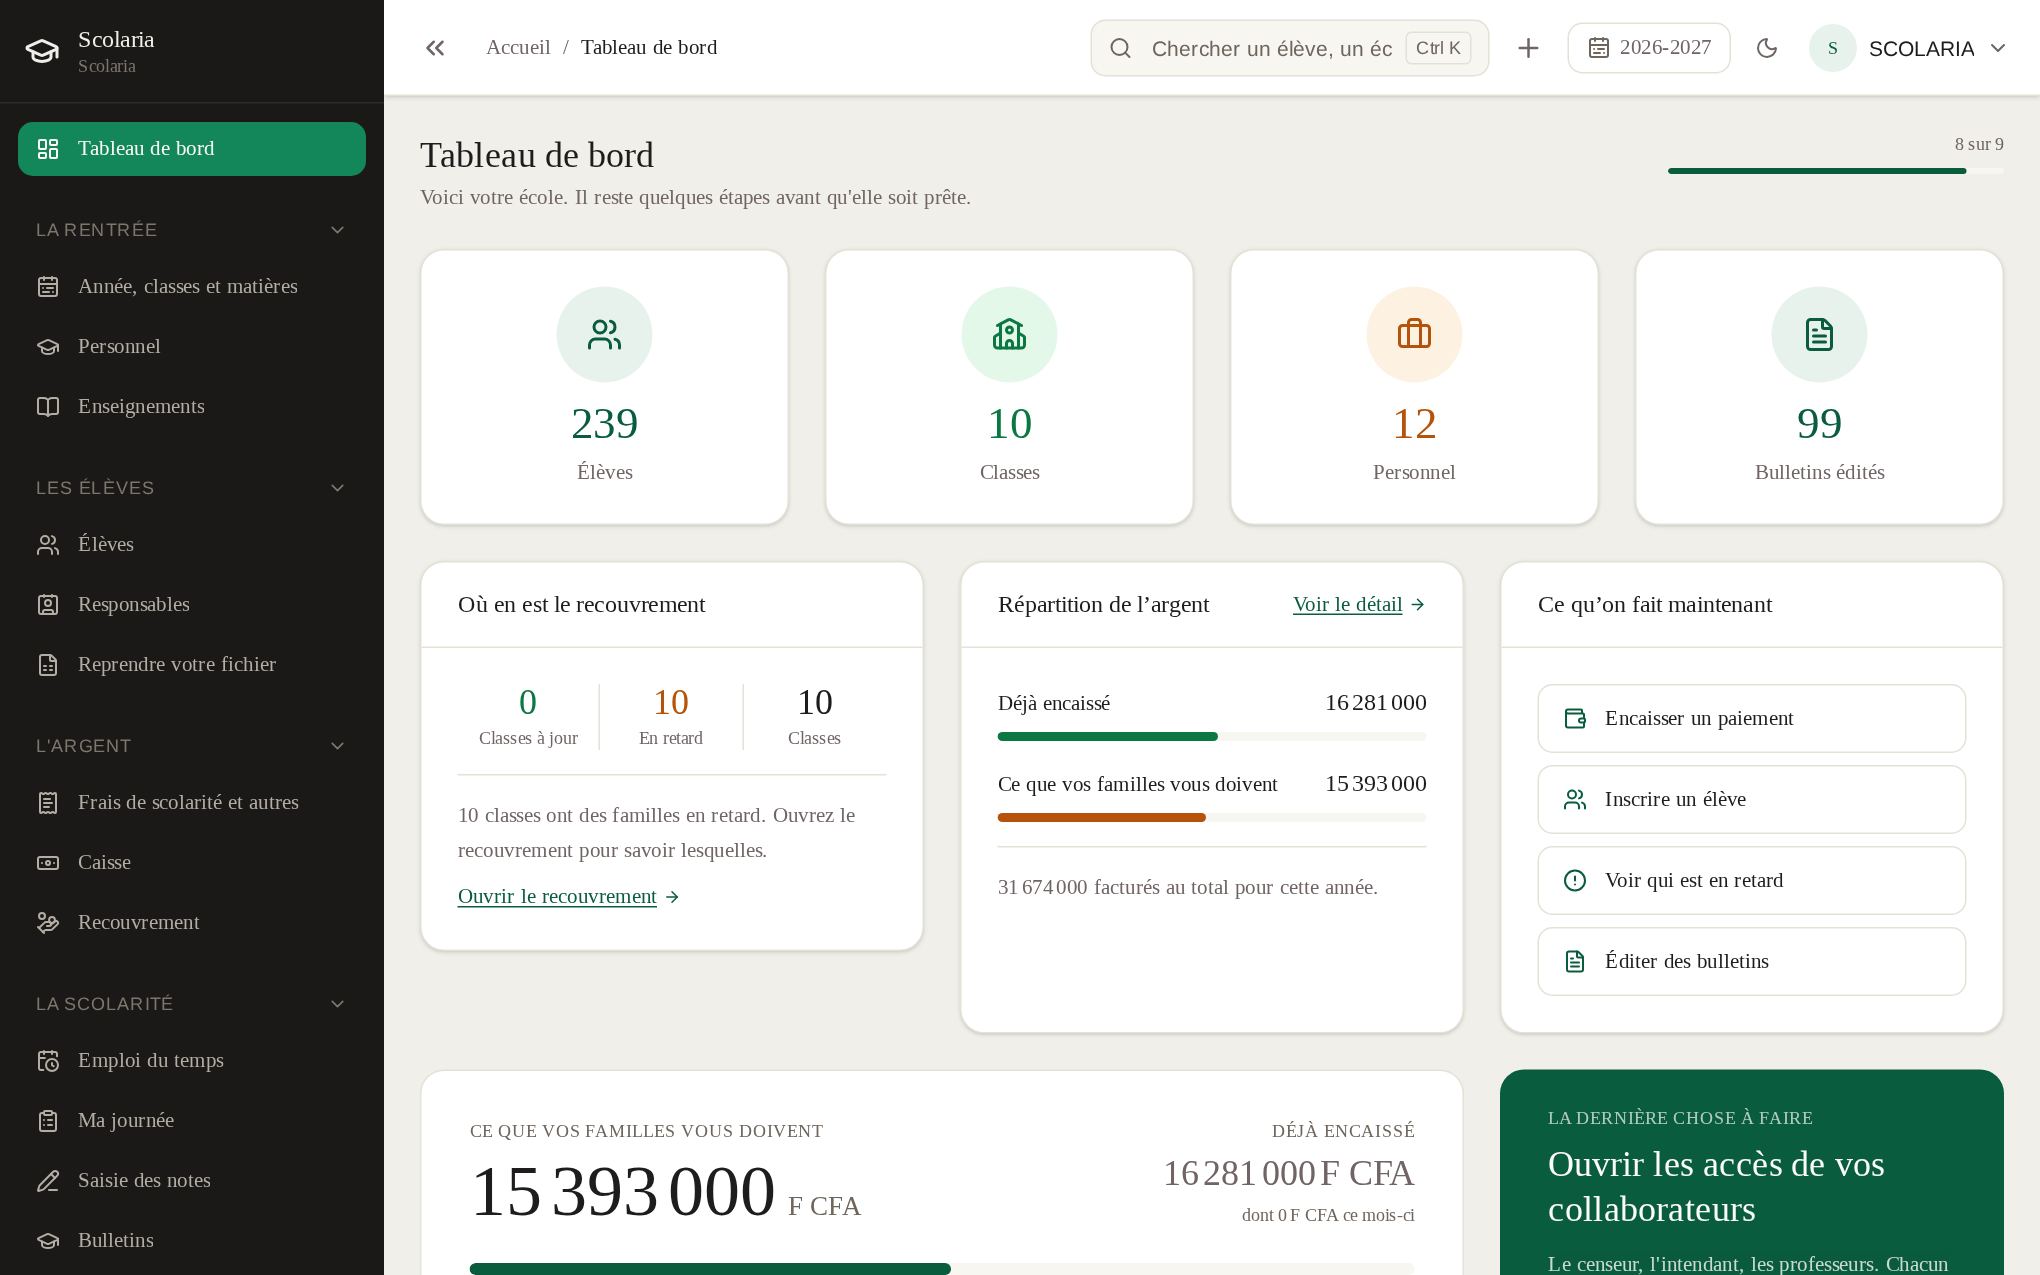Go to Reprendre votre fichier
Viewport: 2040px width, 1275px height.
[x=192, y=664]
